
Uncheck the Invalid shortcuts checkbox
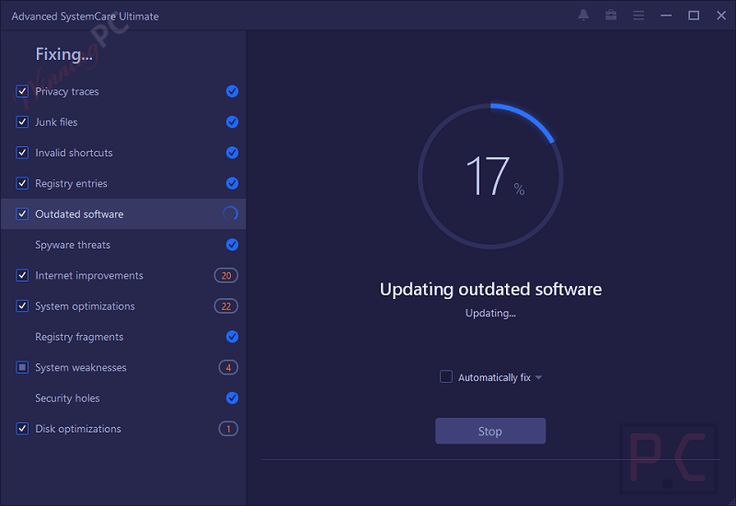22,153
